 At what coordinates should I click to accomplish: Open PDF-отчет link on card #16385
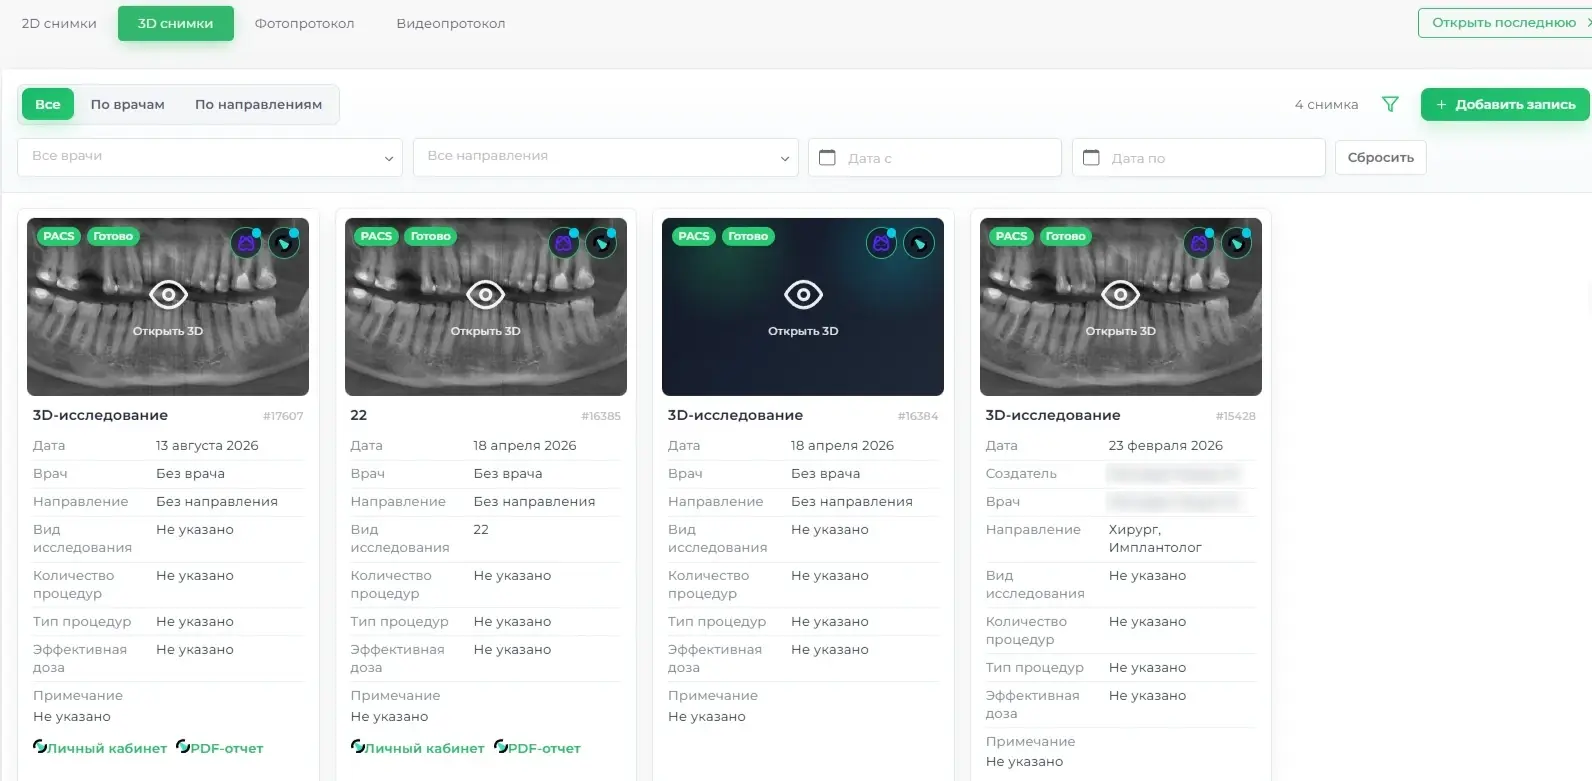click(538, 748)
